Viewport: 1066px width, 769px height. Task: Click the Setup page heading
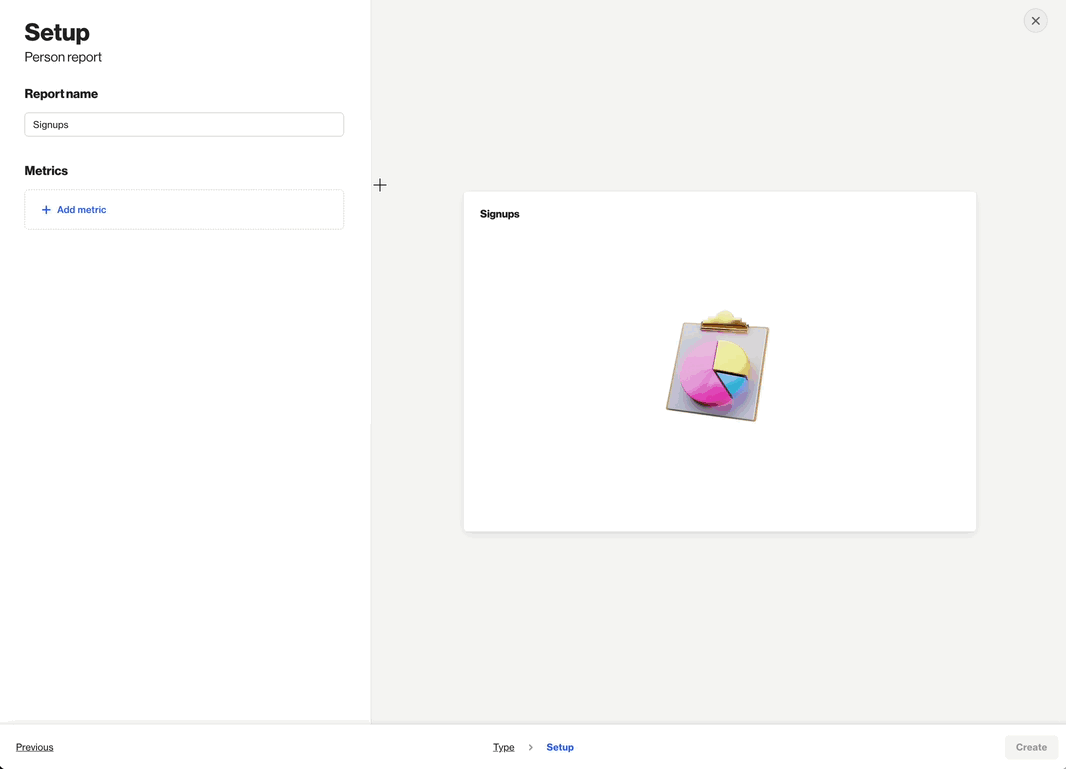point(57,33)
